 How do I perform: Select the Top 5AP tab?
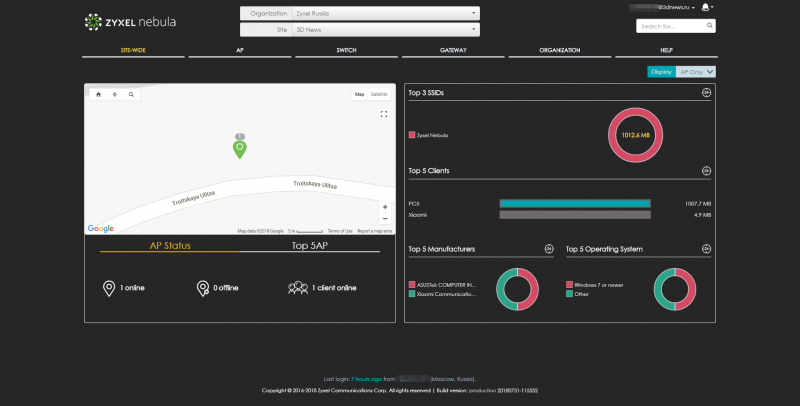pyautogui.click(x=310, y=245)
